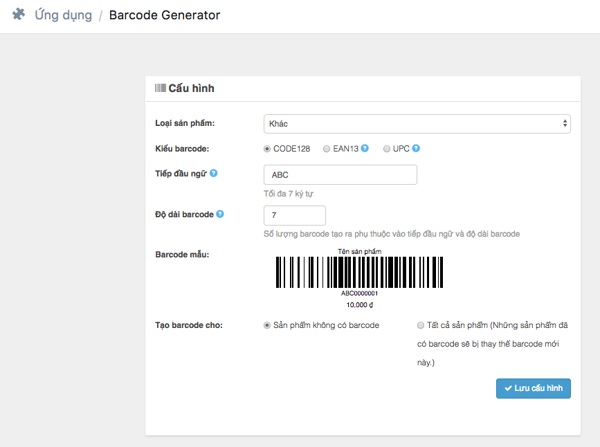The width and height of the screenshot is (600, 447).
Task: Click the barcode icon beside Cấu hình heading
Action: [160, 88]
